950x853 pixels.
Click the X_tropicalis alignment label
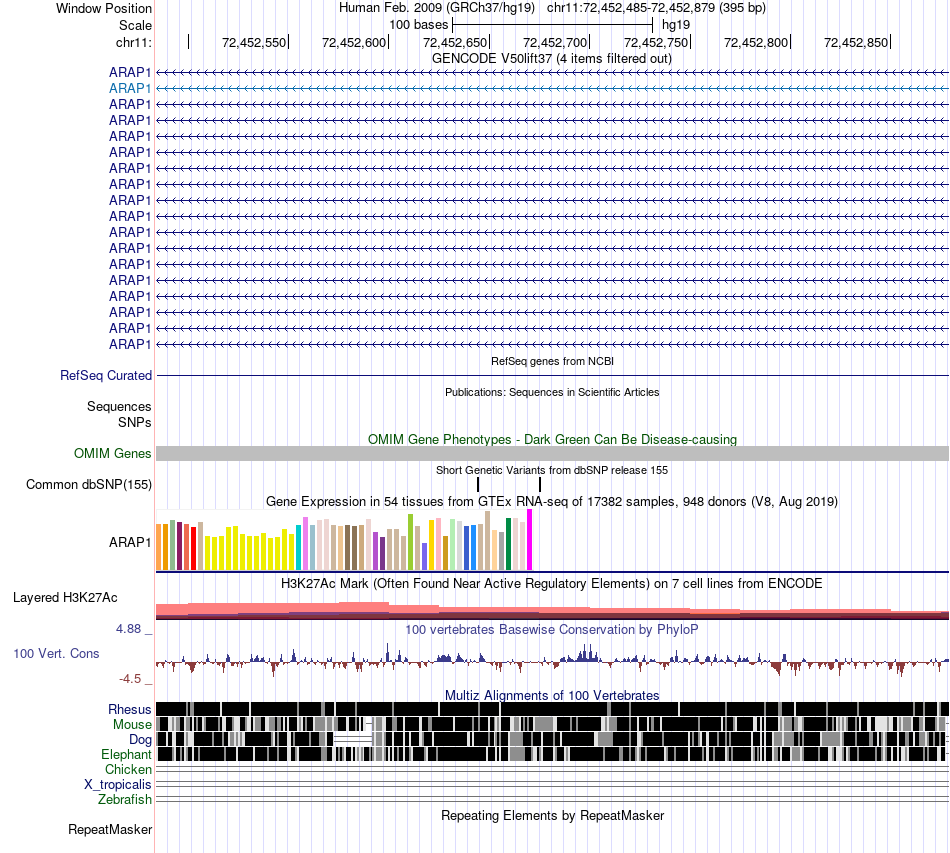[x=118, y=785]
